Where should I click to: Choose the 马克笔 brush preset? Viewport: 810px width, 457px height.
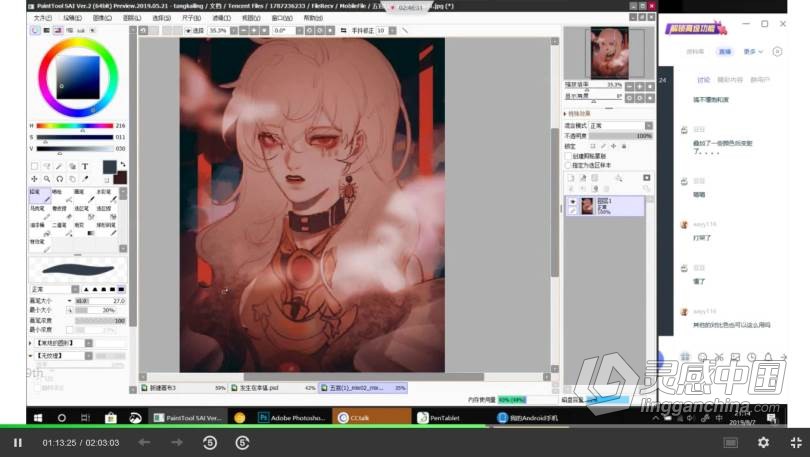(x=40, y=212)
